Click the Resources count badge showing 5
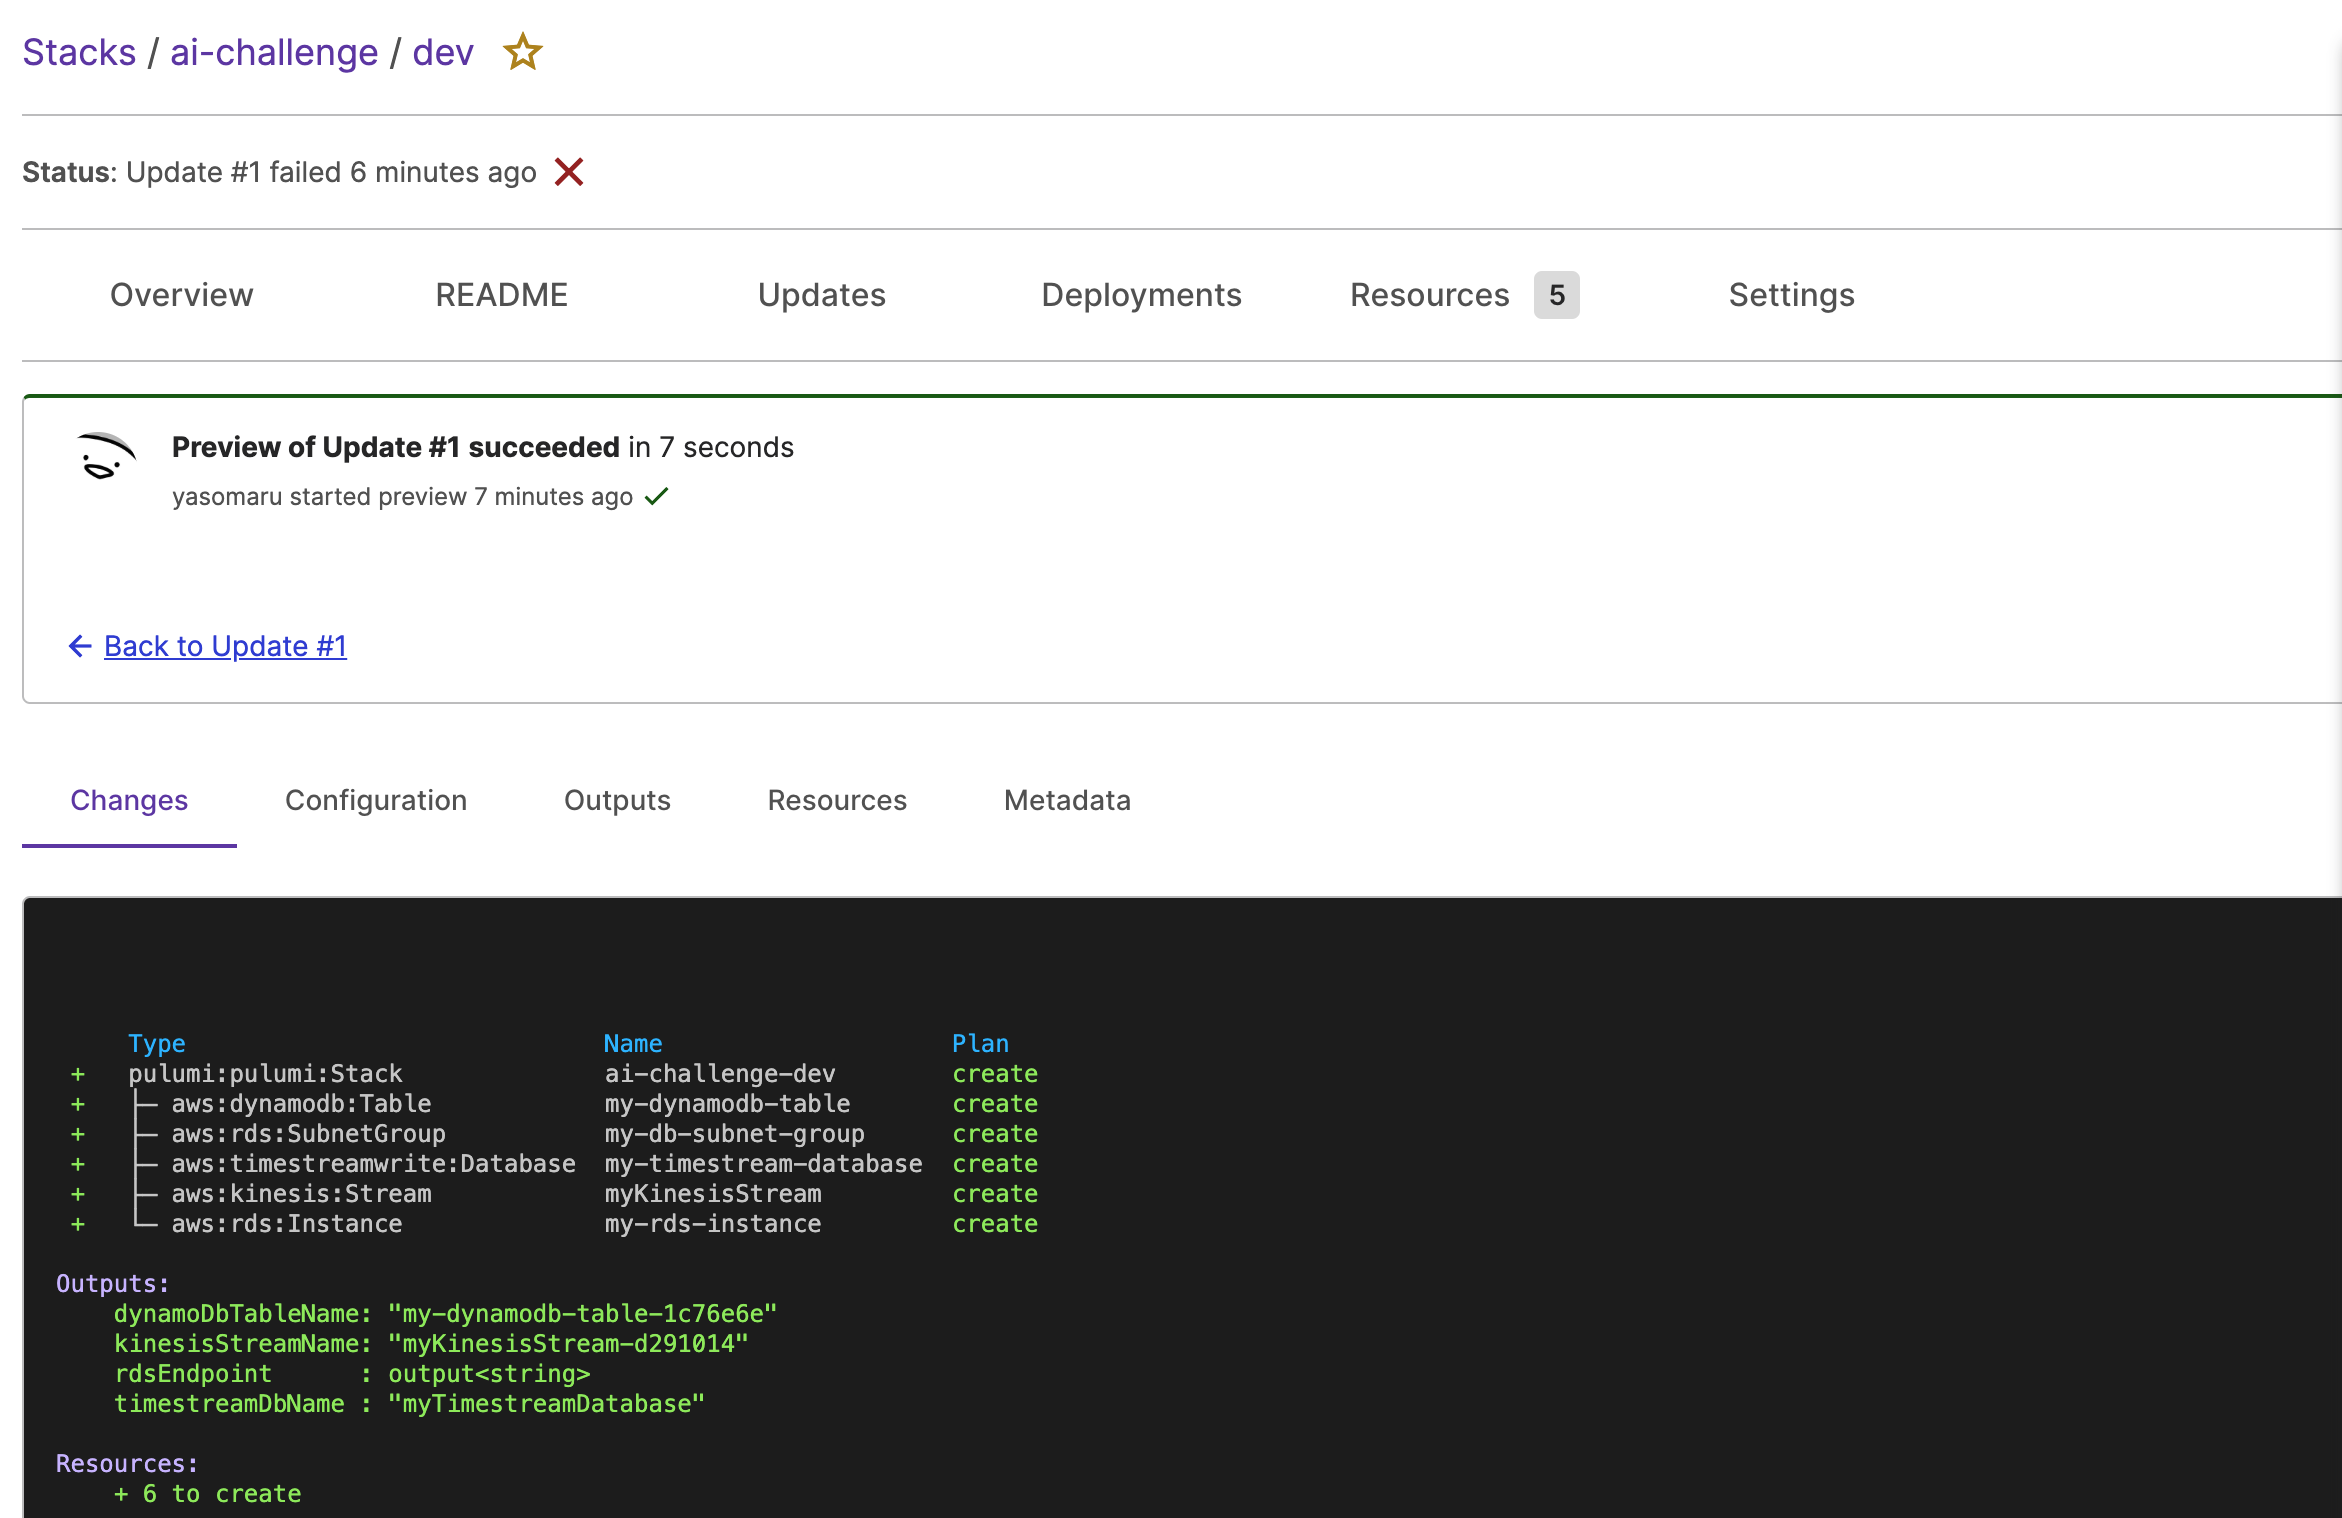 pos(1556,295)
